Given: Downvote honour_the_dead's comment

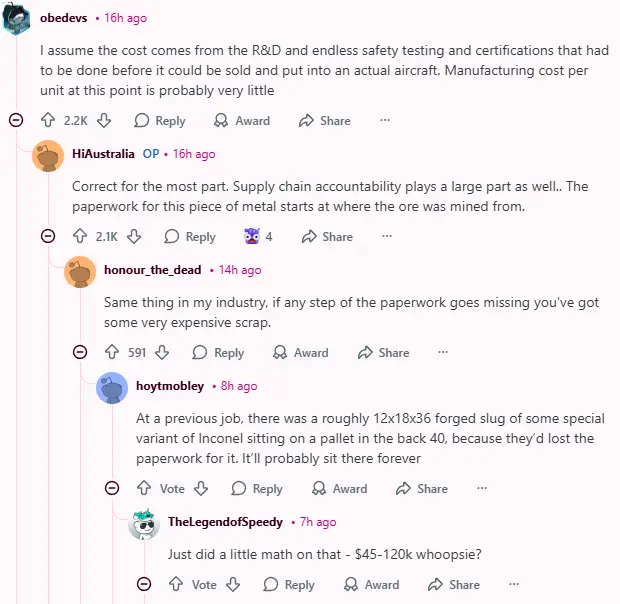Looking at the screenshot, I should point(163,353).
